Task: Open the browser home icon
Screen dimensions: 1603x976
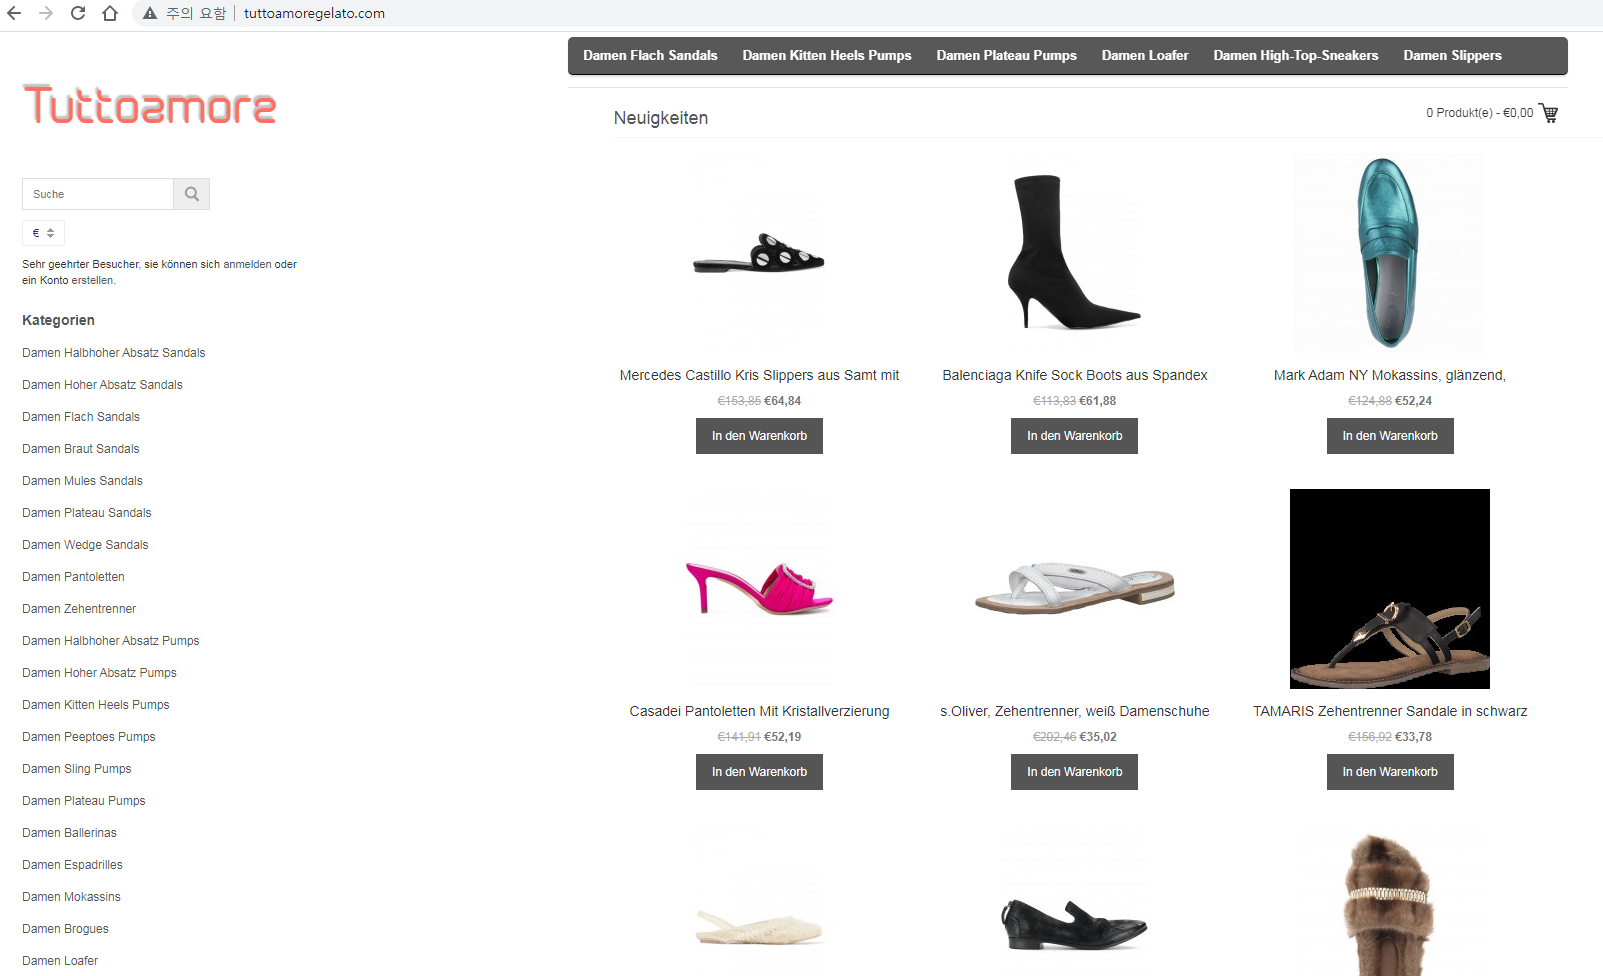Action: [x=110, y=13]
